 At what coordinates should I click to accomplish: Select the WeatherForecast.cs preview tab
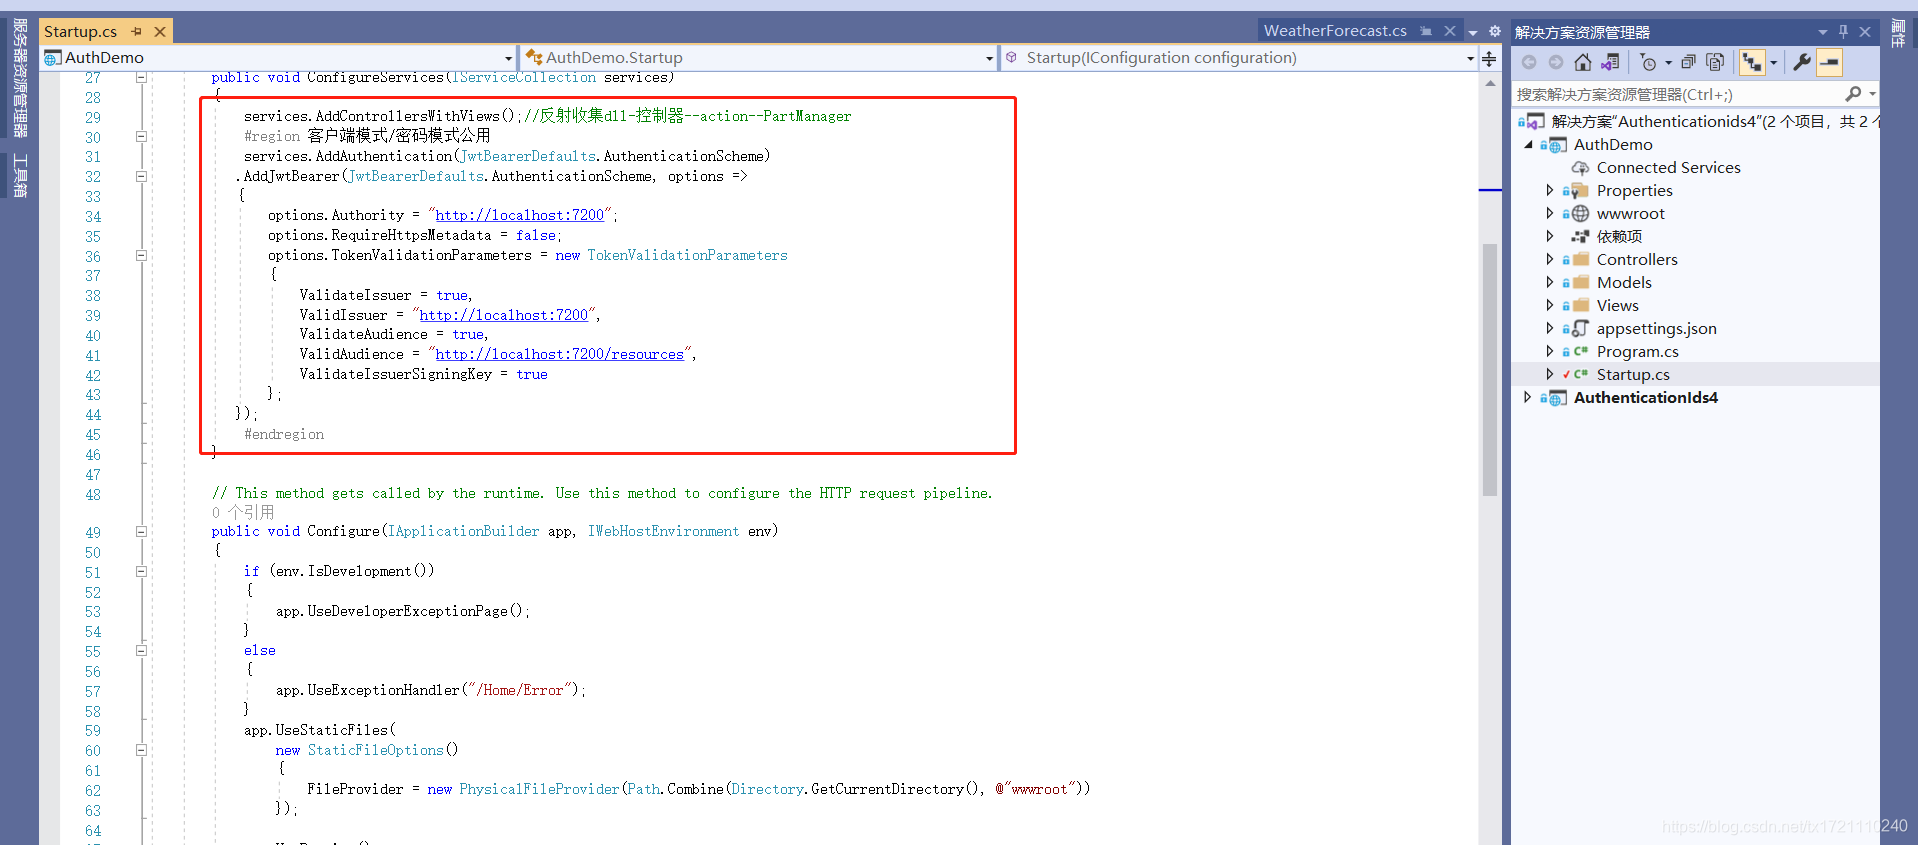click(x=1335, y=31)
